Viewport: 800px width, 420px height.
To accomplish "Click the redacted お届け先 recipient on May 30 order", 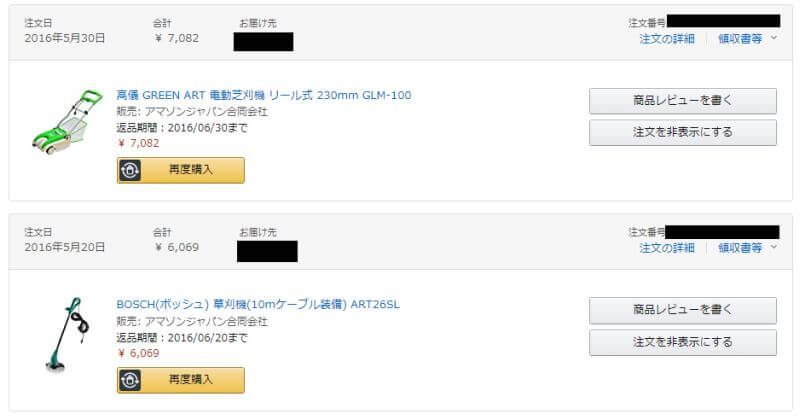I will coord(263,41).
